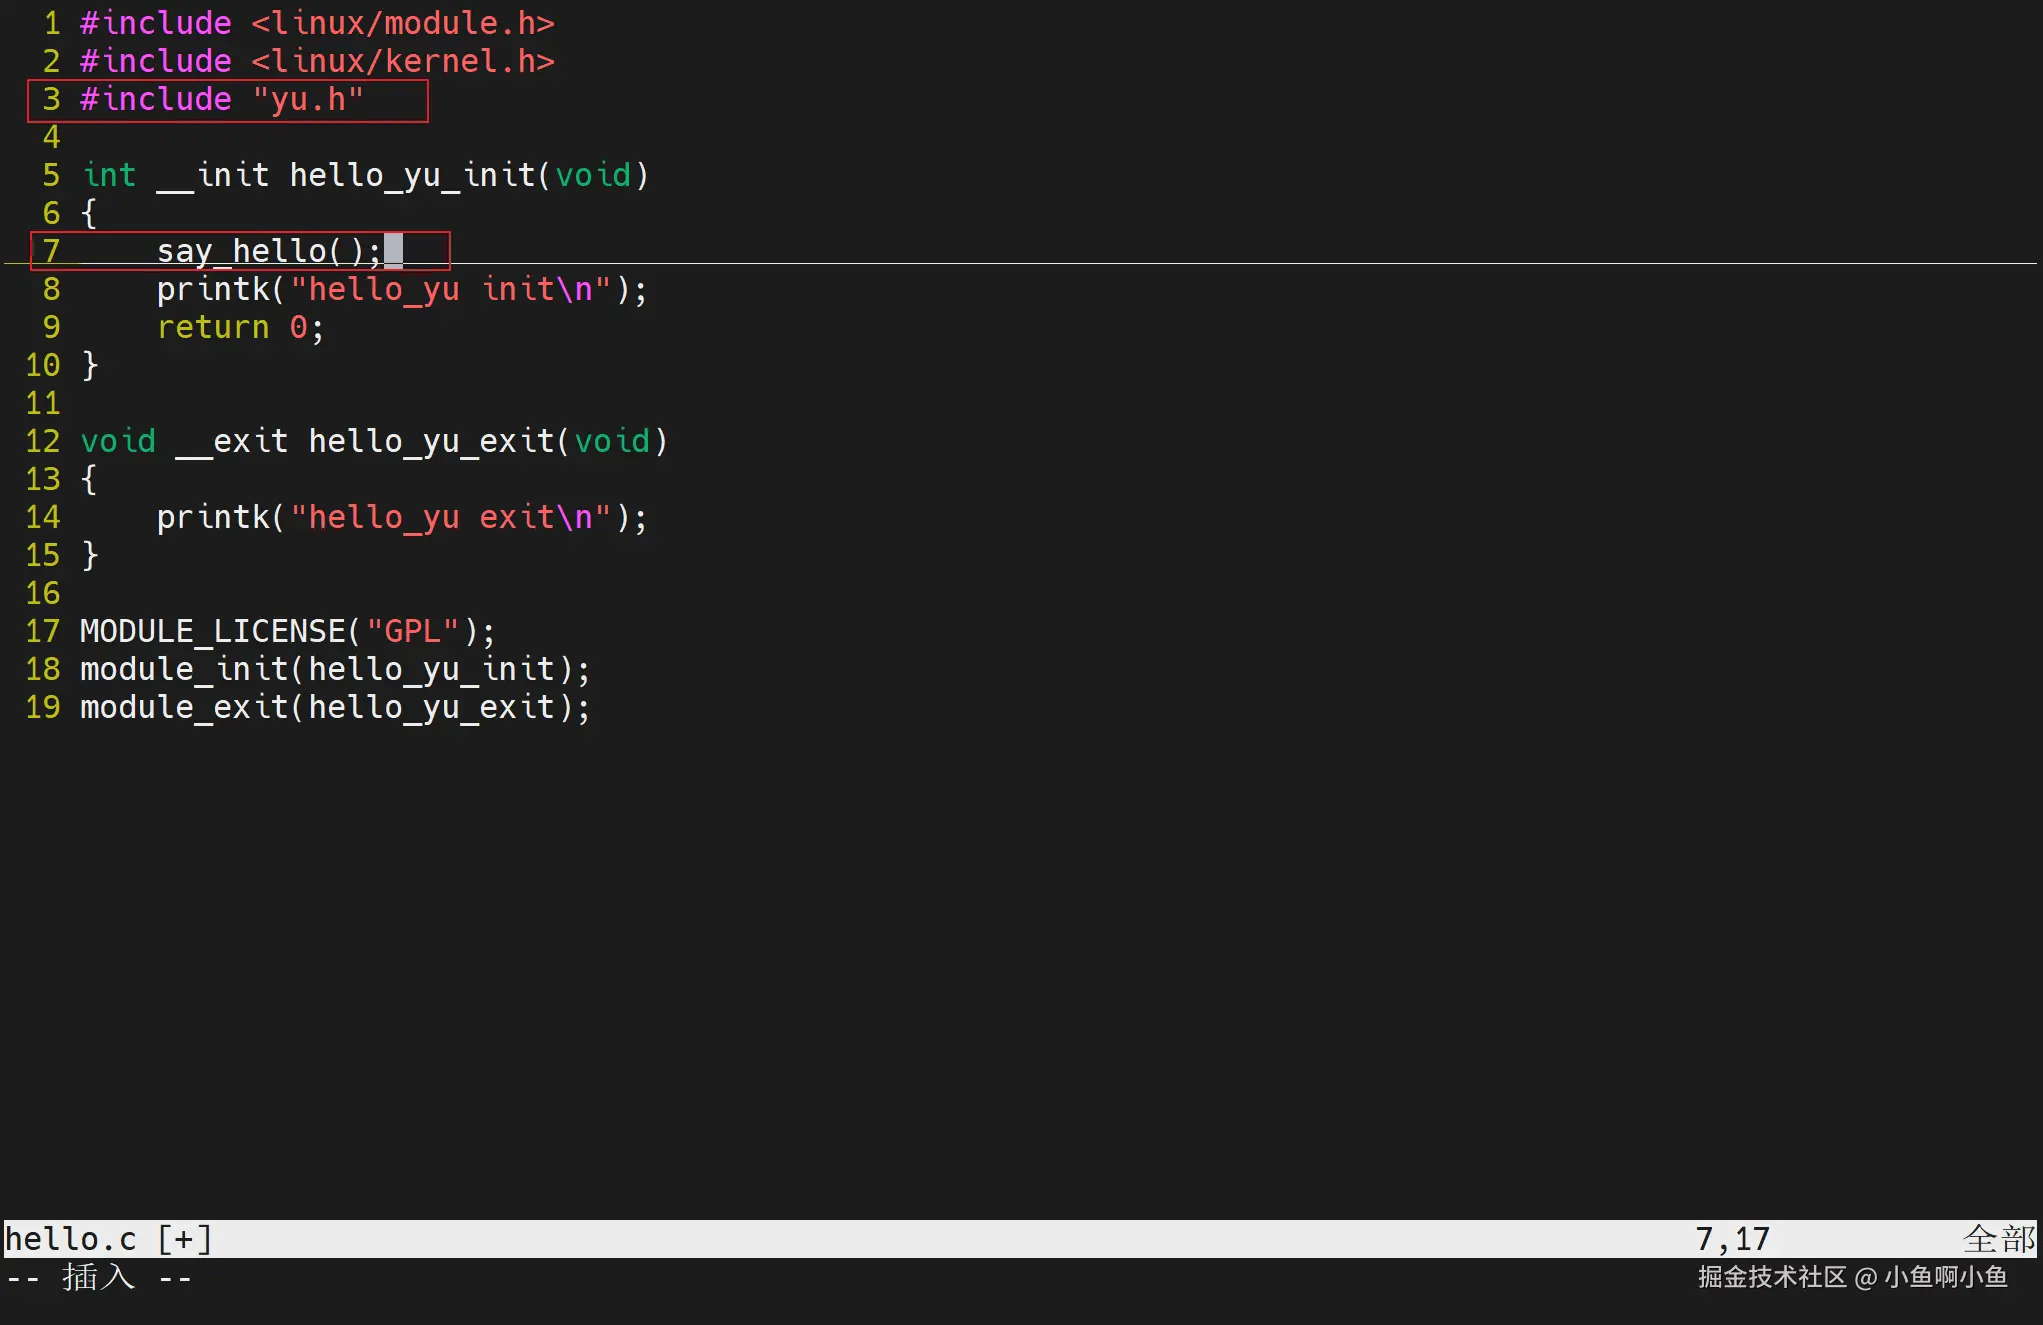Click the 7,17 cursor position indicator
This screenshot has width=2043, height=1325.
(1732, 1239)
